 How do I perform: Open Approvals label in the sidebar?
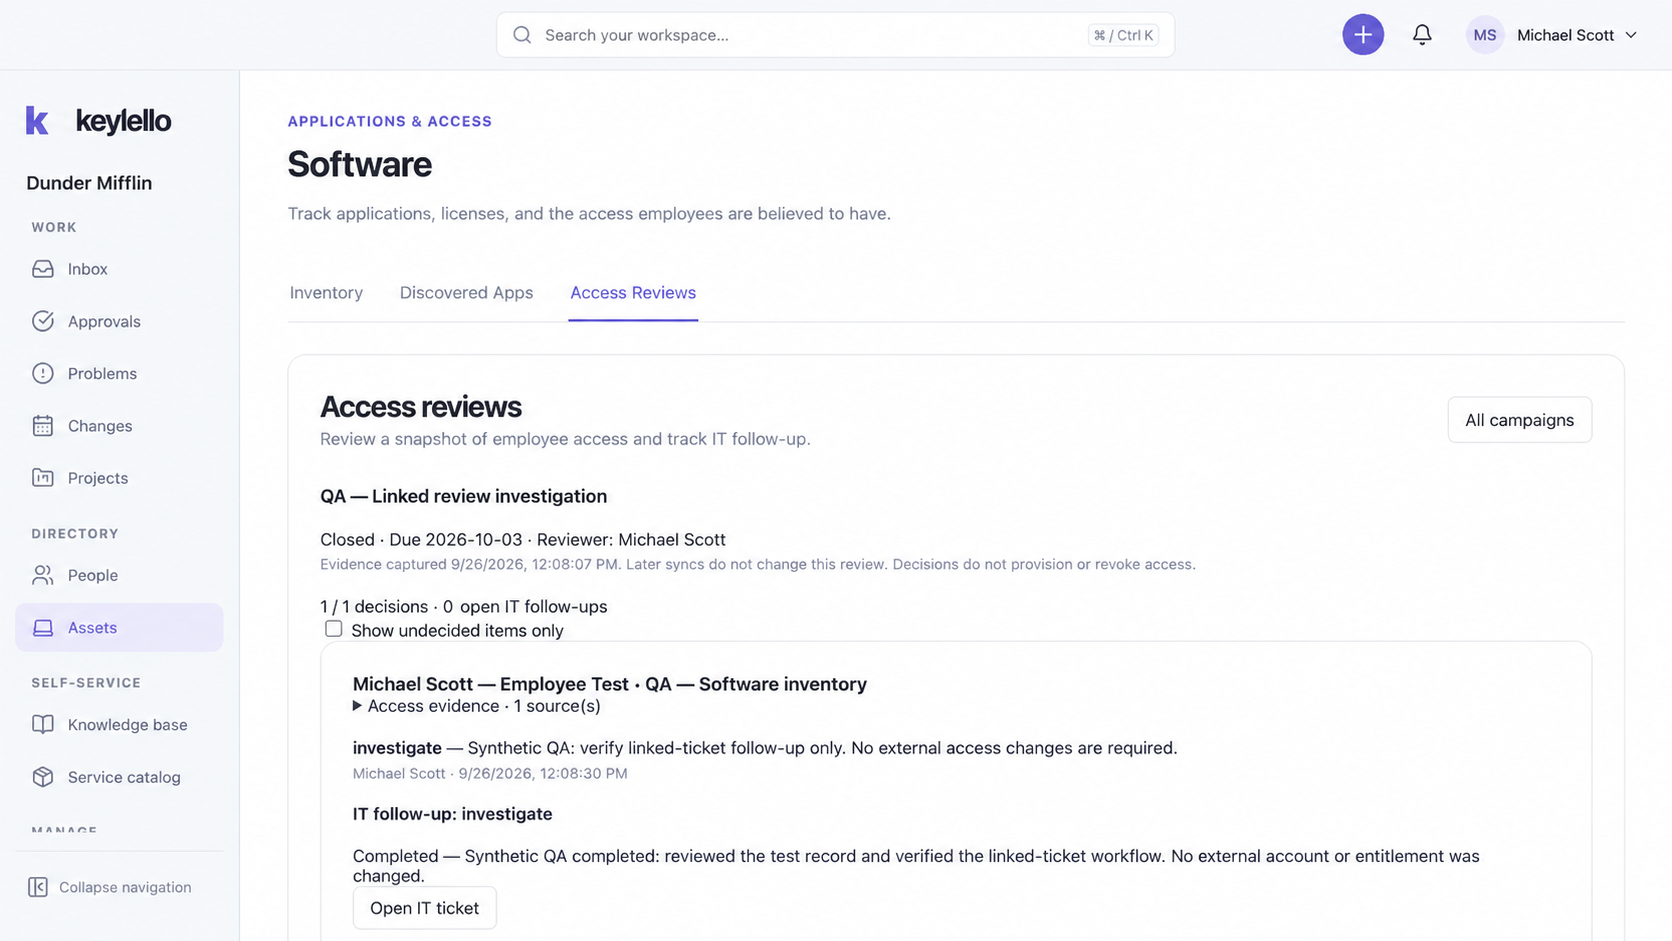tap(104, 321)
